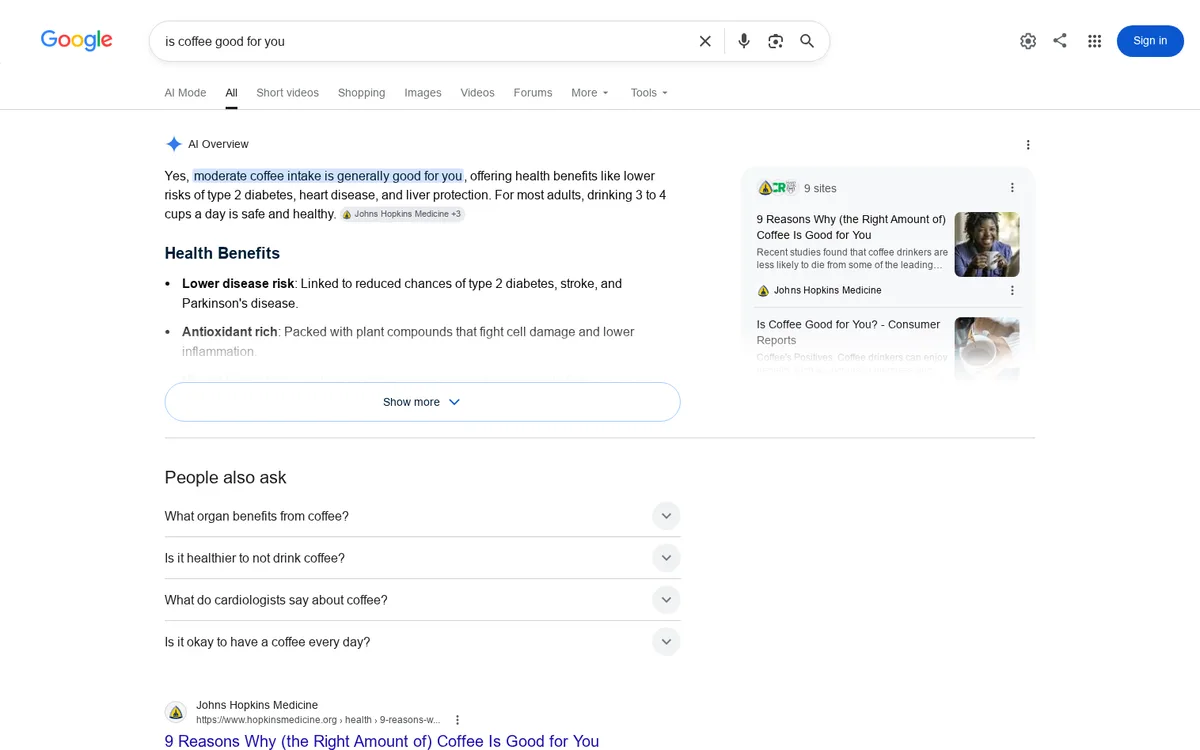This screenshot has width=1200, height=750.
Task: Click 'Lower disease risk' bullet text
Action: [238, 284]
